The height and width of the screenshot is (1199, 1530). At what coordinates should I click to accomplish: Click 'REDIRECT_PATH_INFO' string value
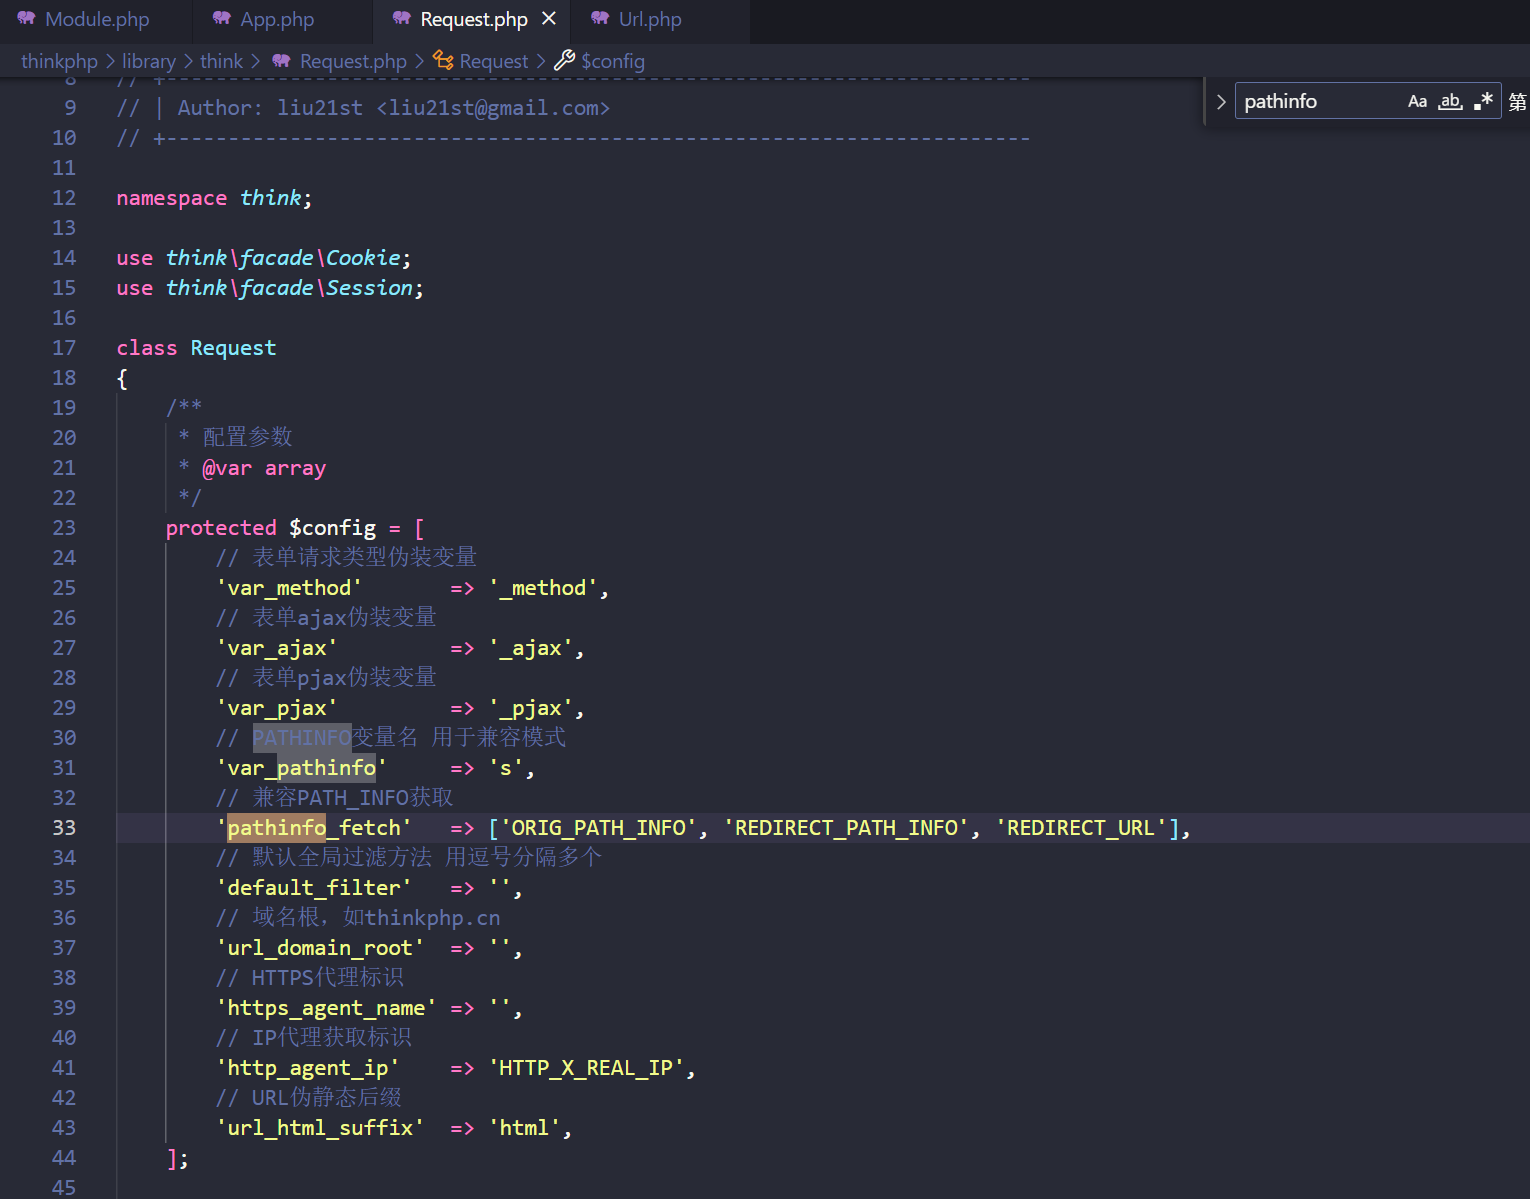coord(846,828)
